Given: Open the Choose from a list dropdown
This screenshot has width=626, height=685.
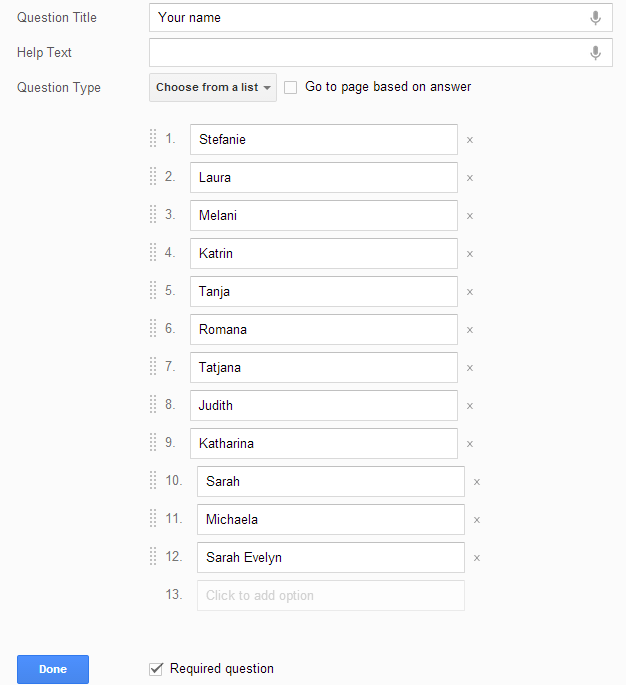Looking at the screenshot, I should (x=213, y=88).
